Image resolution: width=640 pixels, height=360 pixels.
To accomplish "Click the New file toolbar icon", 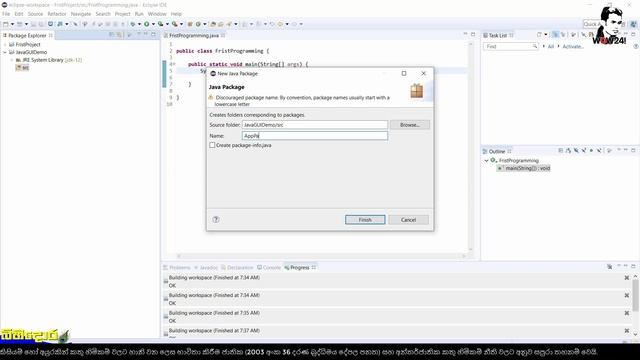I will tap(5, 24).
